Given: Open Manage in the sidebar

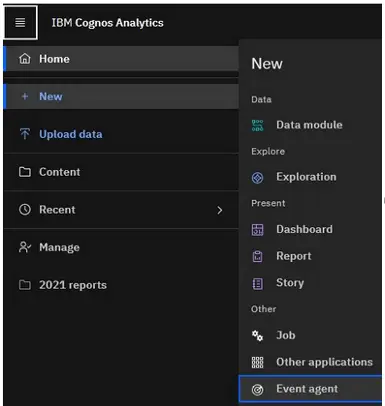Looking at the screenshot, I should click(121, 247).
